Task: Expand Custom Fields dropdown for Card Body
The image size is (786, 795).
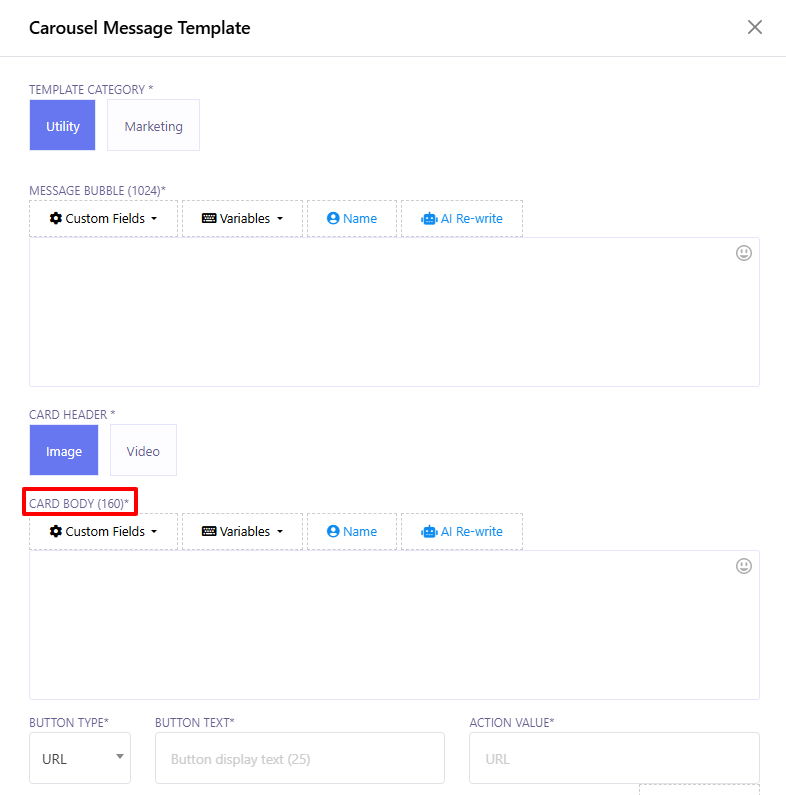Action: [x=104, y=532]
